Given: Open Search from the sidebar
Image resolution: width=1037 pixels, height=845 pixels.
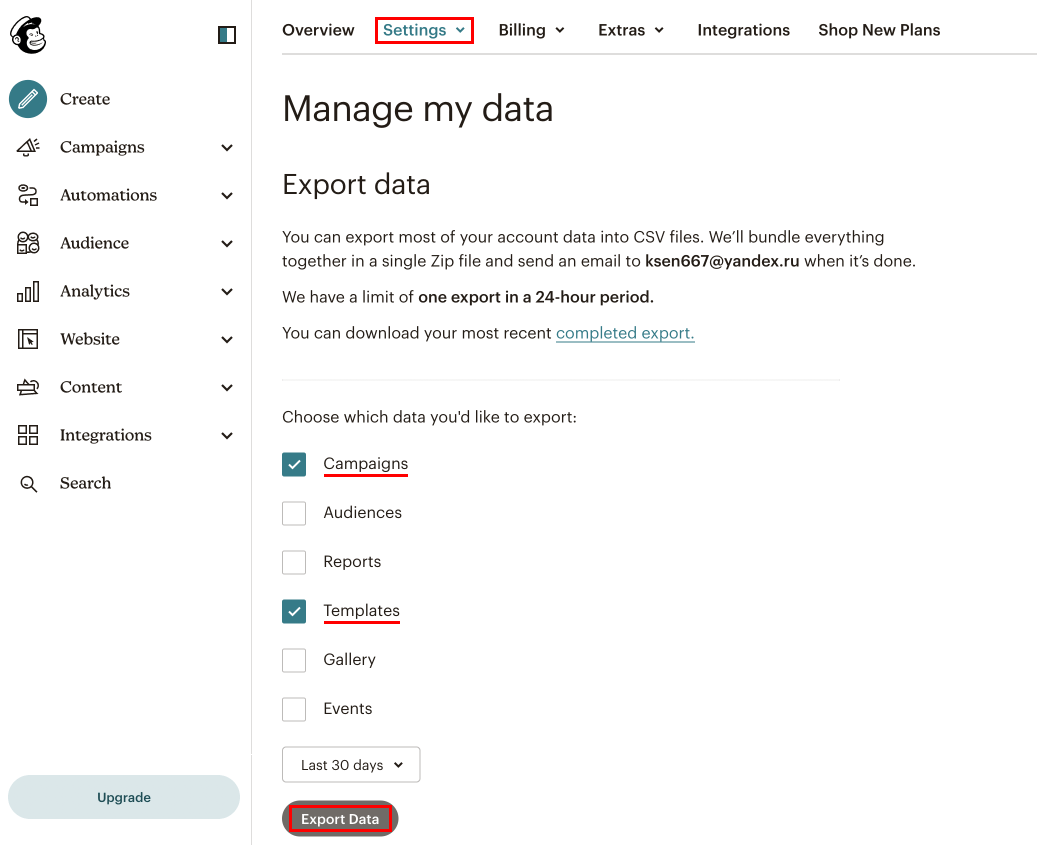Looking at the screenshot, I should (x=27, y=483).
